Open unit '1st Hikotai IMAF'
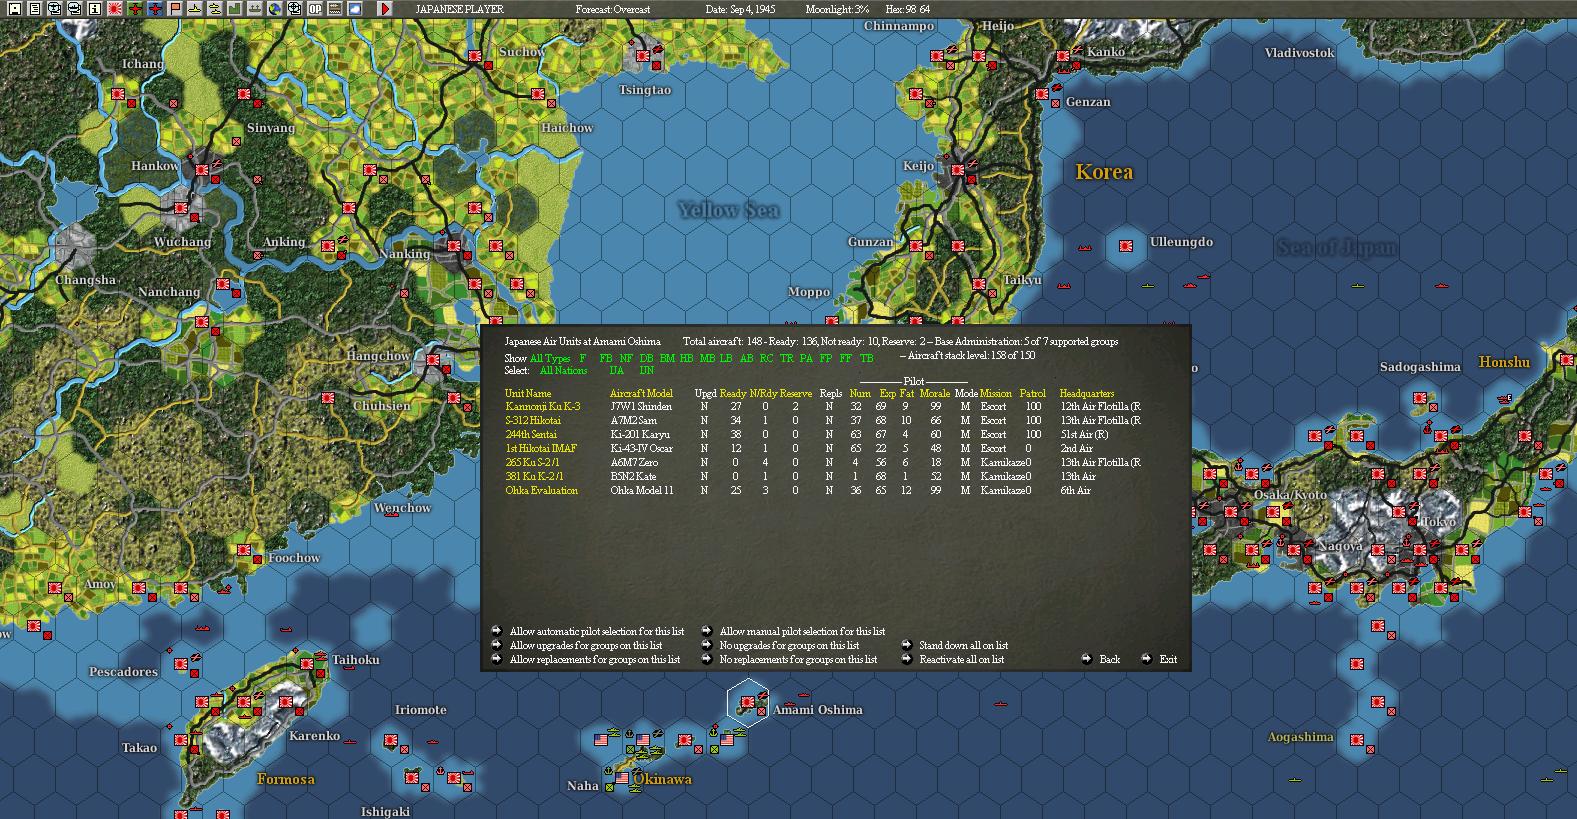Viewport: 1577px width, 819px height. tap(541, 449)
